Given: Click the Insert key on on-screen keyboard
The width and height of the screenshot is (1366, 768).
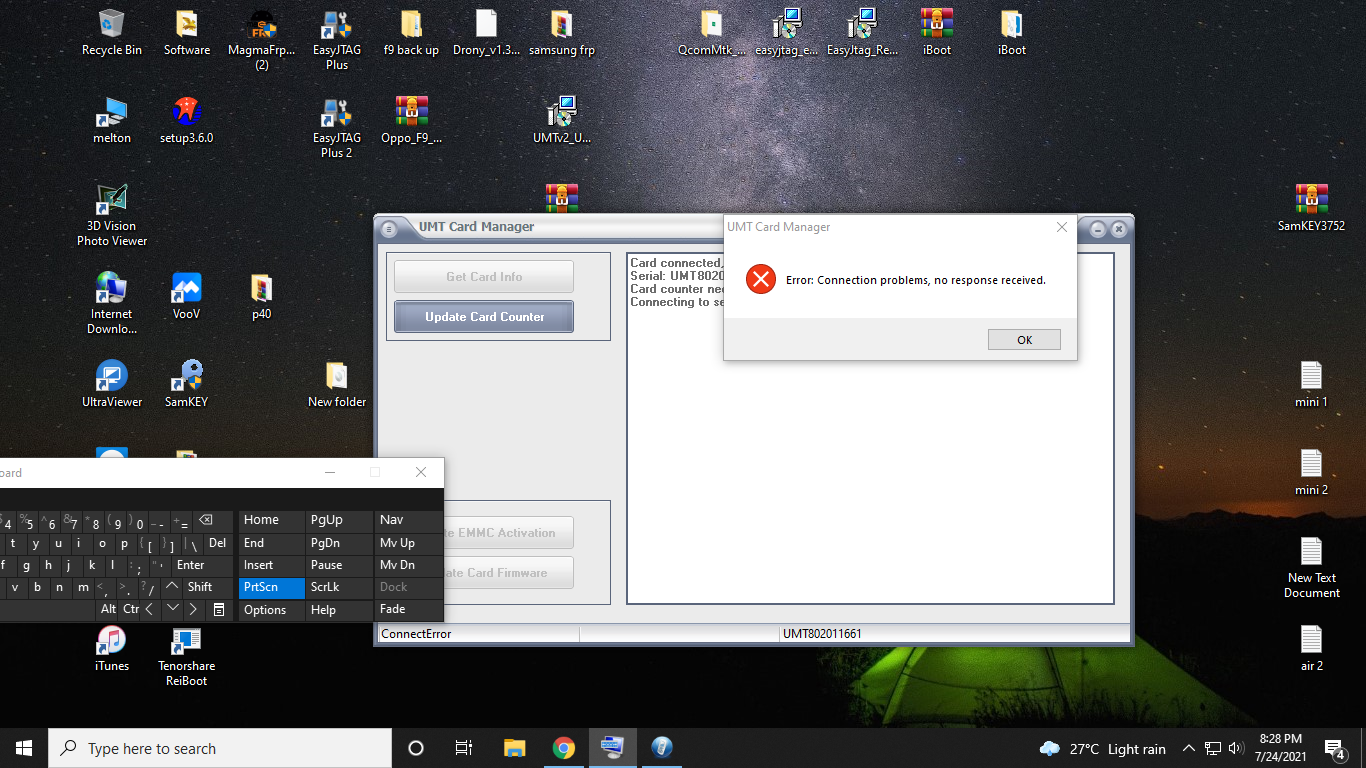Looking at the screenshot, I should (x=272, y=565).
